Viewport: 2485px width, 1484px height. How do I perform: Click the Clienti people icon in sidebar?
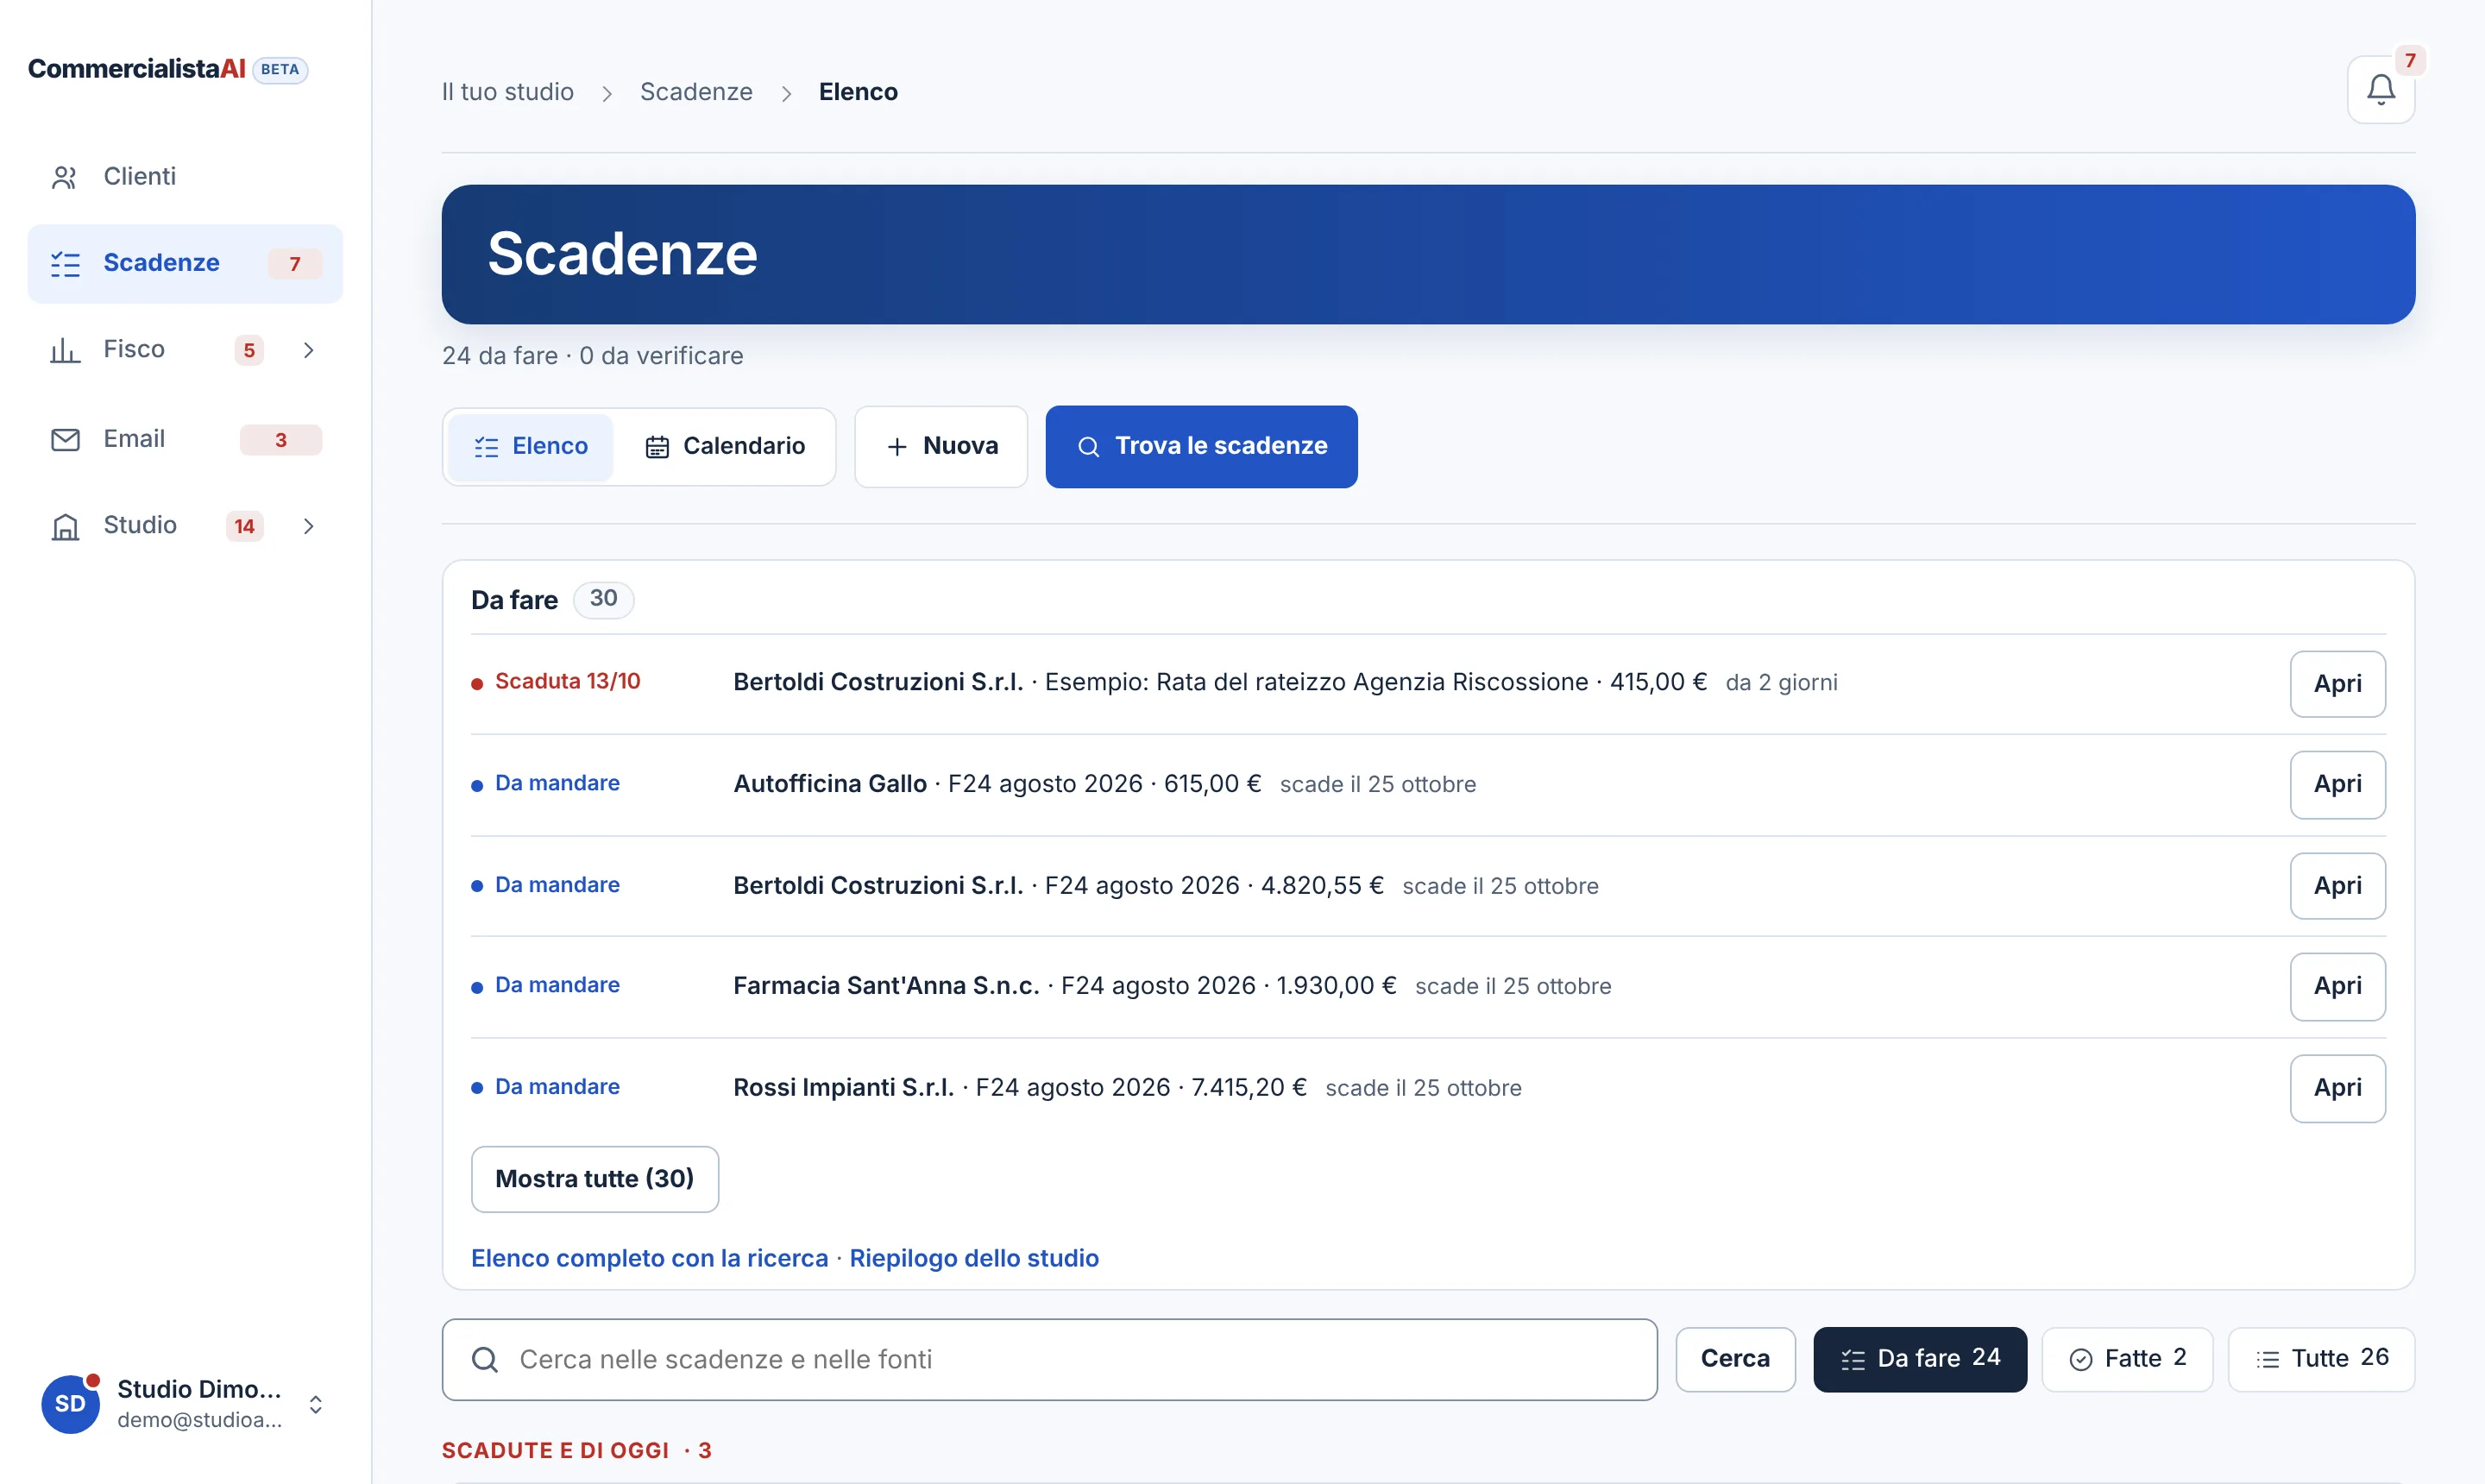[65, 177]
